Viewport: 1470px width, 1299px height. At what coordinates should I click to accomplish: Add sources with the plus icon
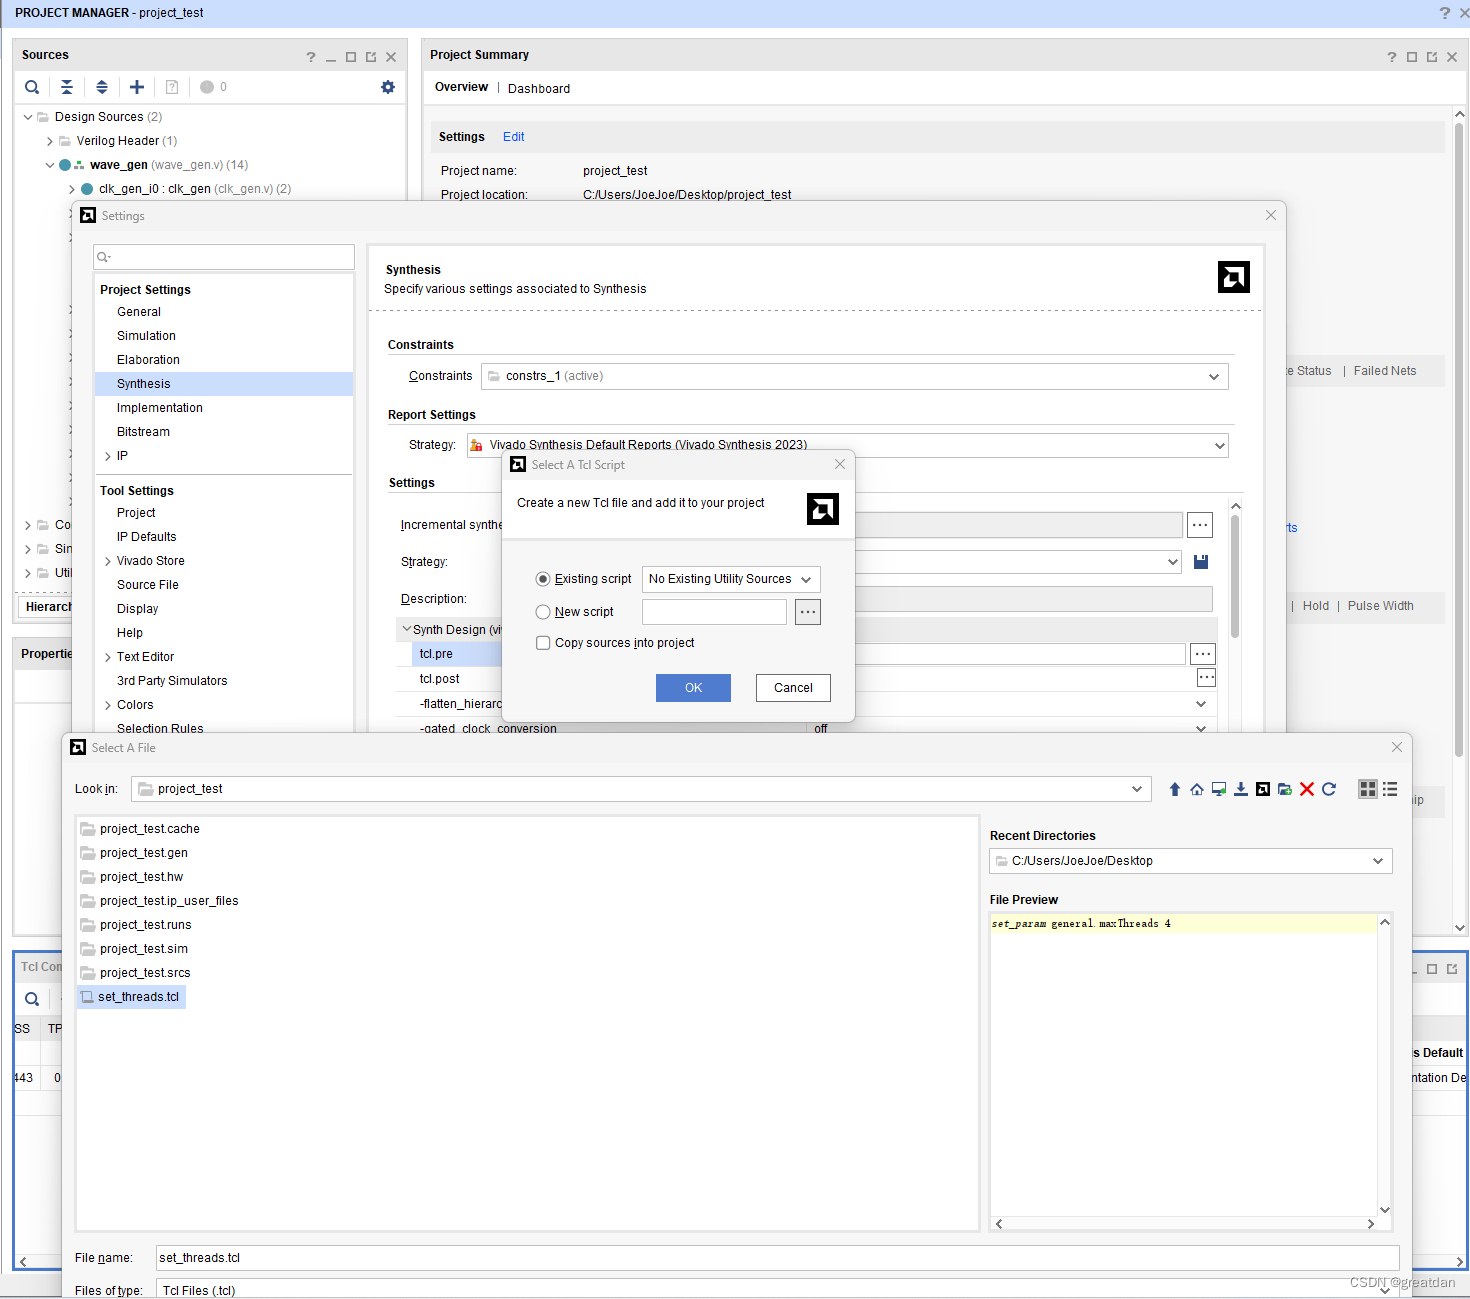click(137, 87)
